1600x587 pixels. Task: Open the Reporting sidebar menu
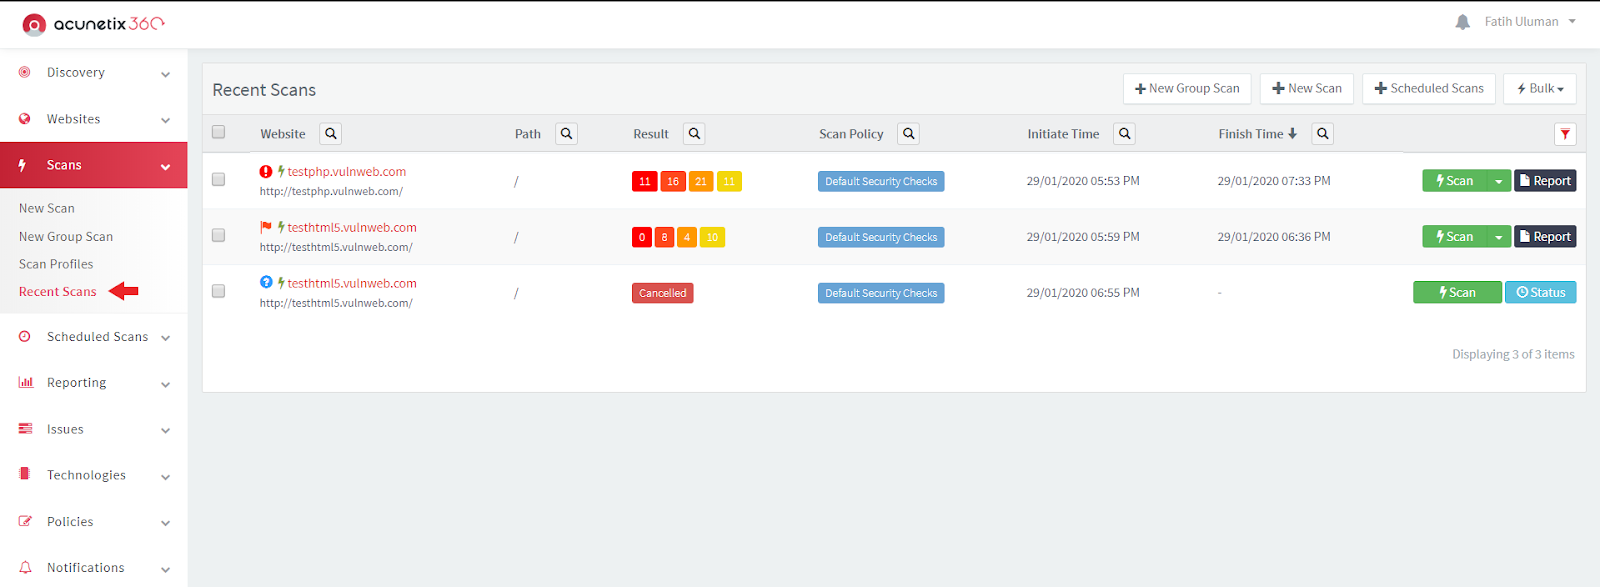[94, 383]
